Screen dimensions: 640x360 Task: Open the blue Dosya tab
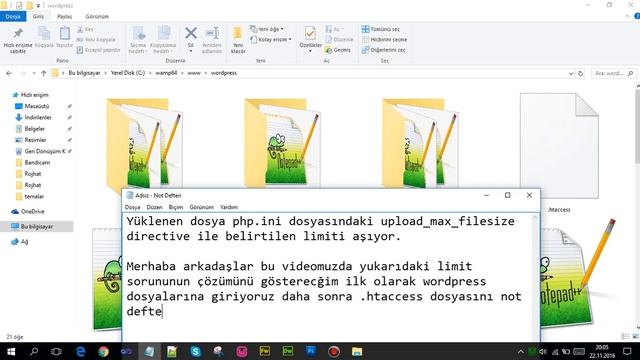13,16
